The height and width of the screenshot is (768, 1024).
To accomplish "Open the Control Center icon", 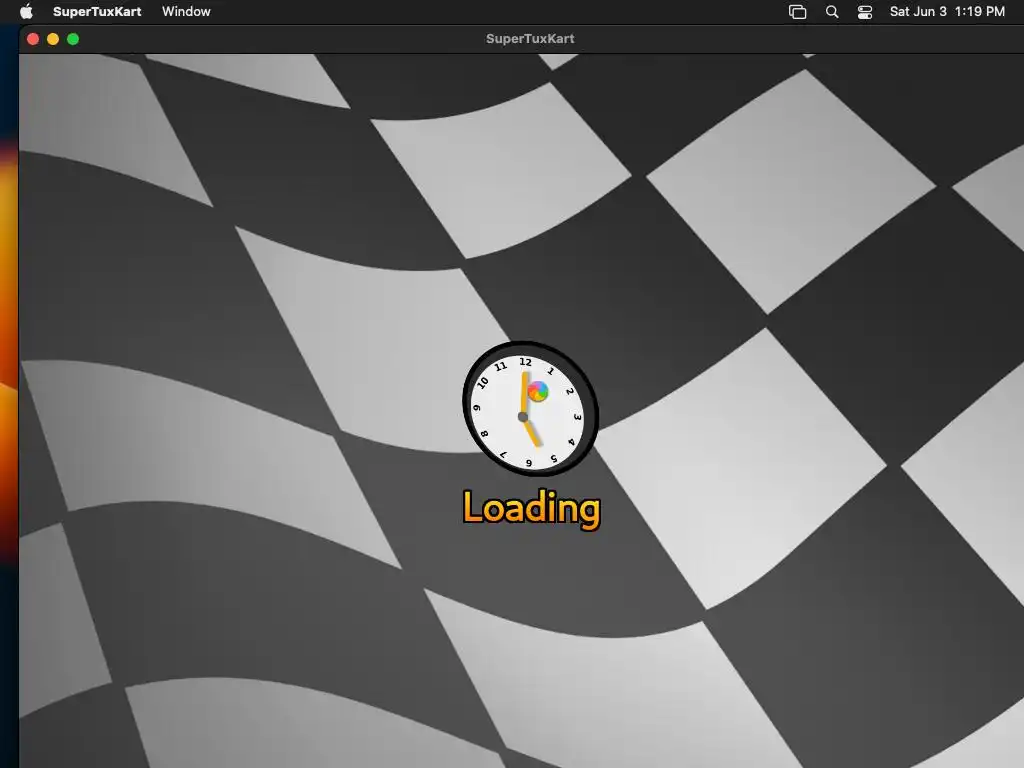I will pos(865,12).
